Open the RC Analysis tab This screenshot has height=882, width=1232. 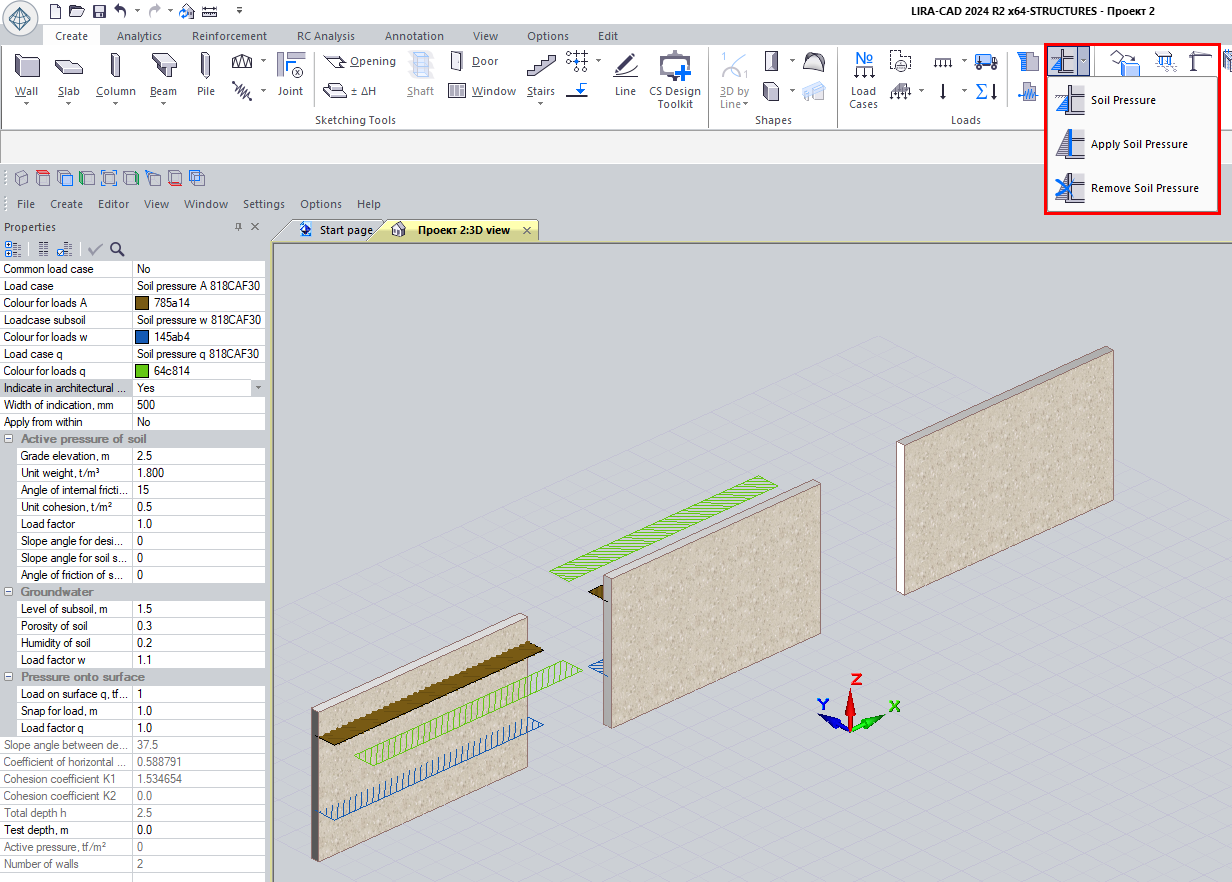tap(325, 36)
